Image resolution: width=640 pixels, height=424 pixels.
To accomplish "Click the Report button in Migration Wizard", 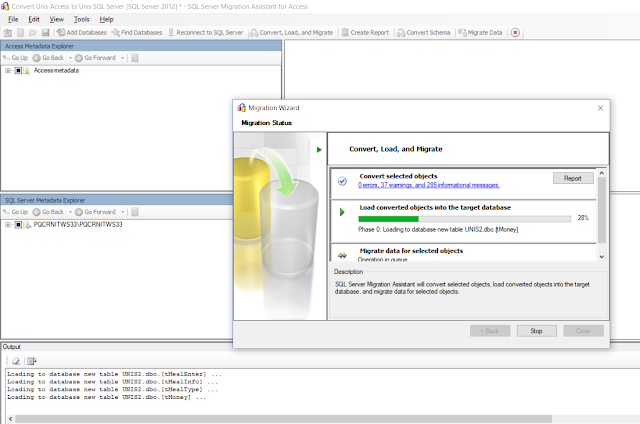I will (x=573, y=178).
